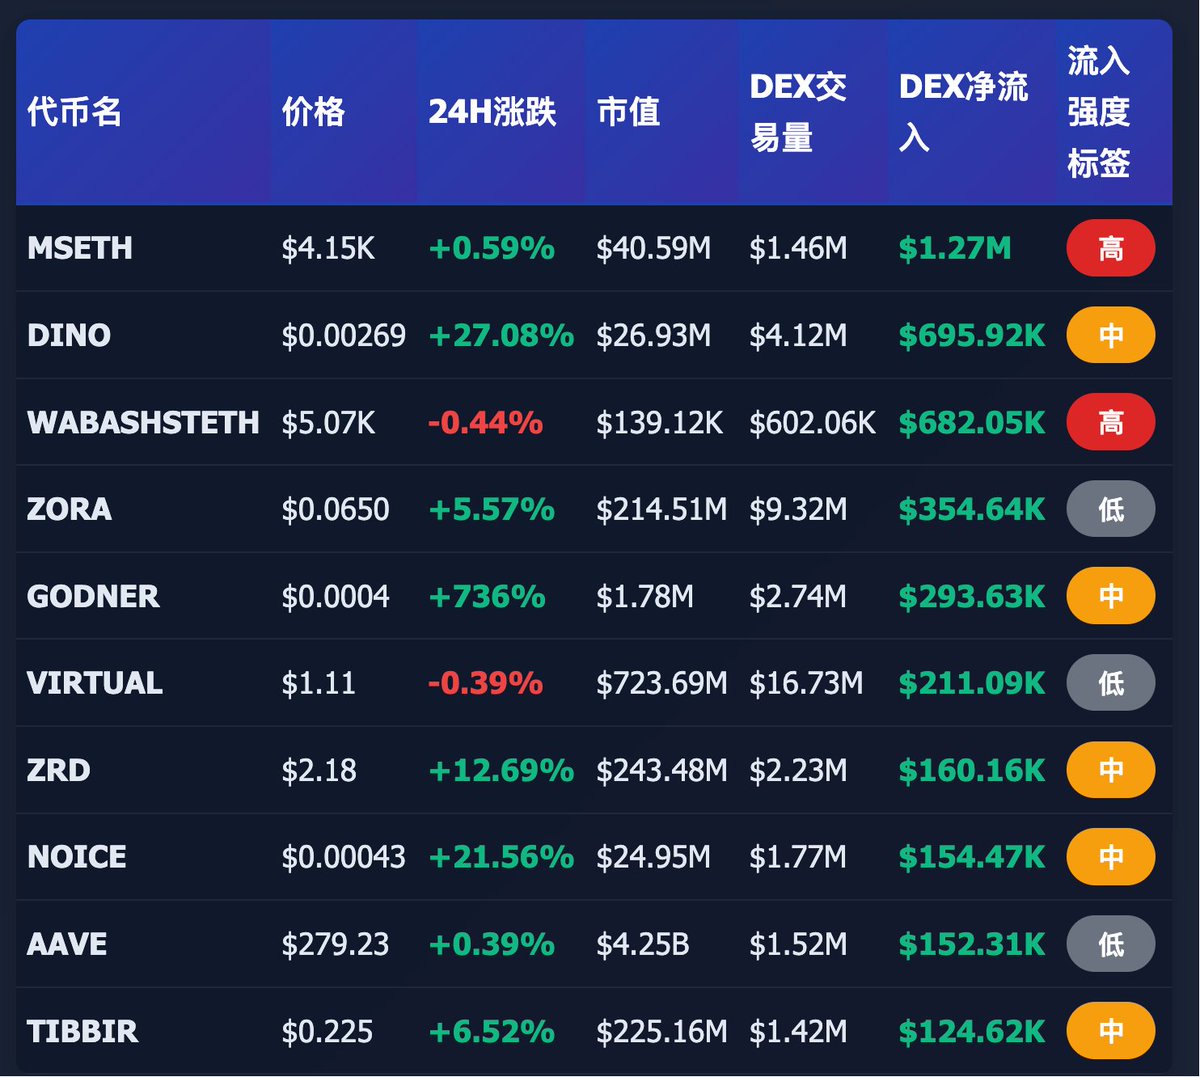
Task: Click the orange 中 badge for DINO
Action: pos(1110,335)
